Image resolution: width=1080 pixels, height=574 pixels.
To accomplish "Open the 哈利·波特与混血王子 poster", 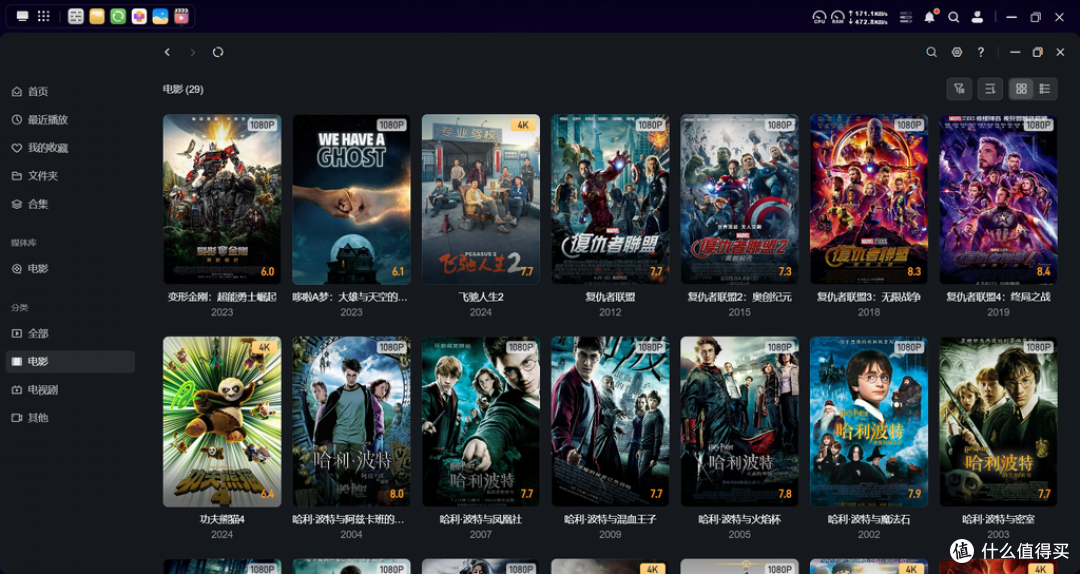I will (x=610, y=422).
